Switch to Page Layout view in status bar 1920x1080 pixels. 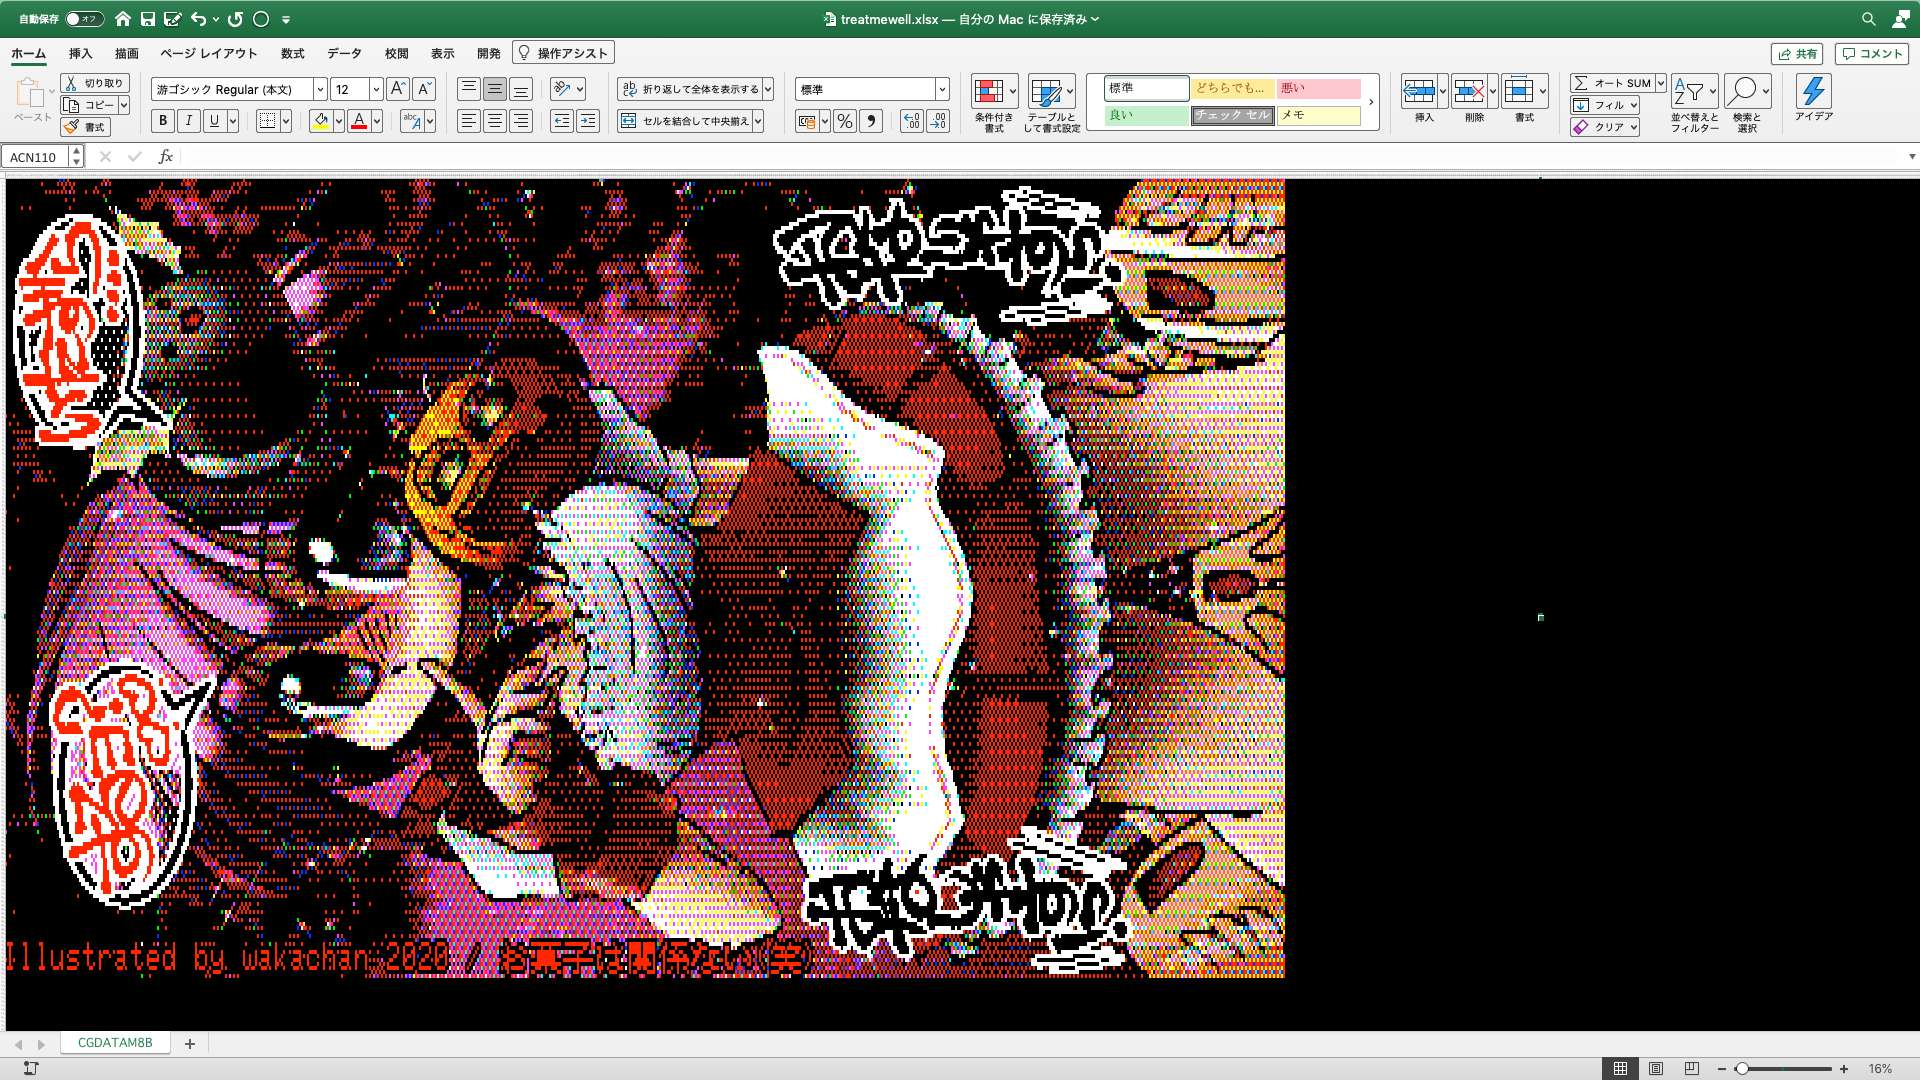click(1656, 1069)
